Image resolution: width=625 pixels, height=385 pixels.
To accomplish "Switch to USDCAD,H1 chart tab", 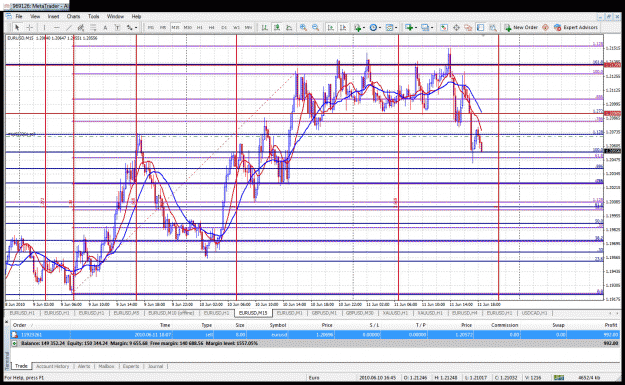I will (x=534, y=313).
